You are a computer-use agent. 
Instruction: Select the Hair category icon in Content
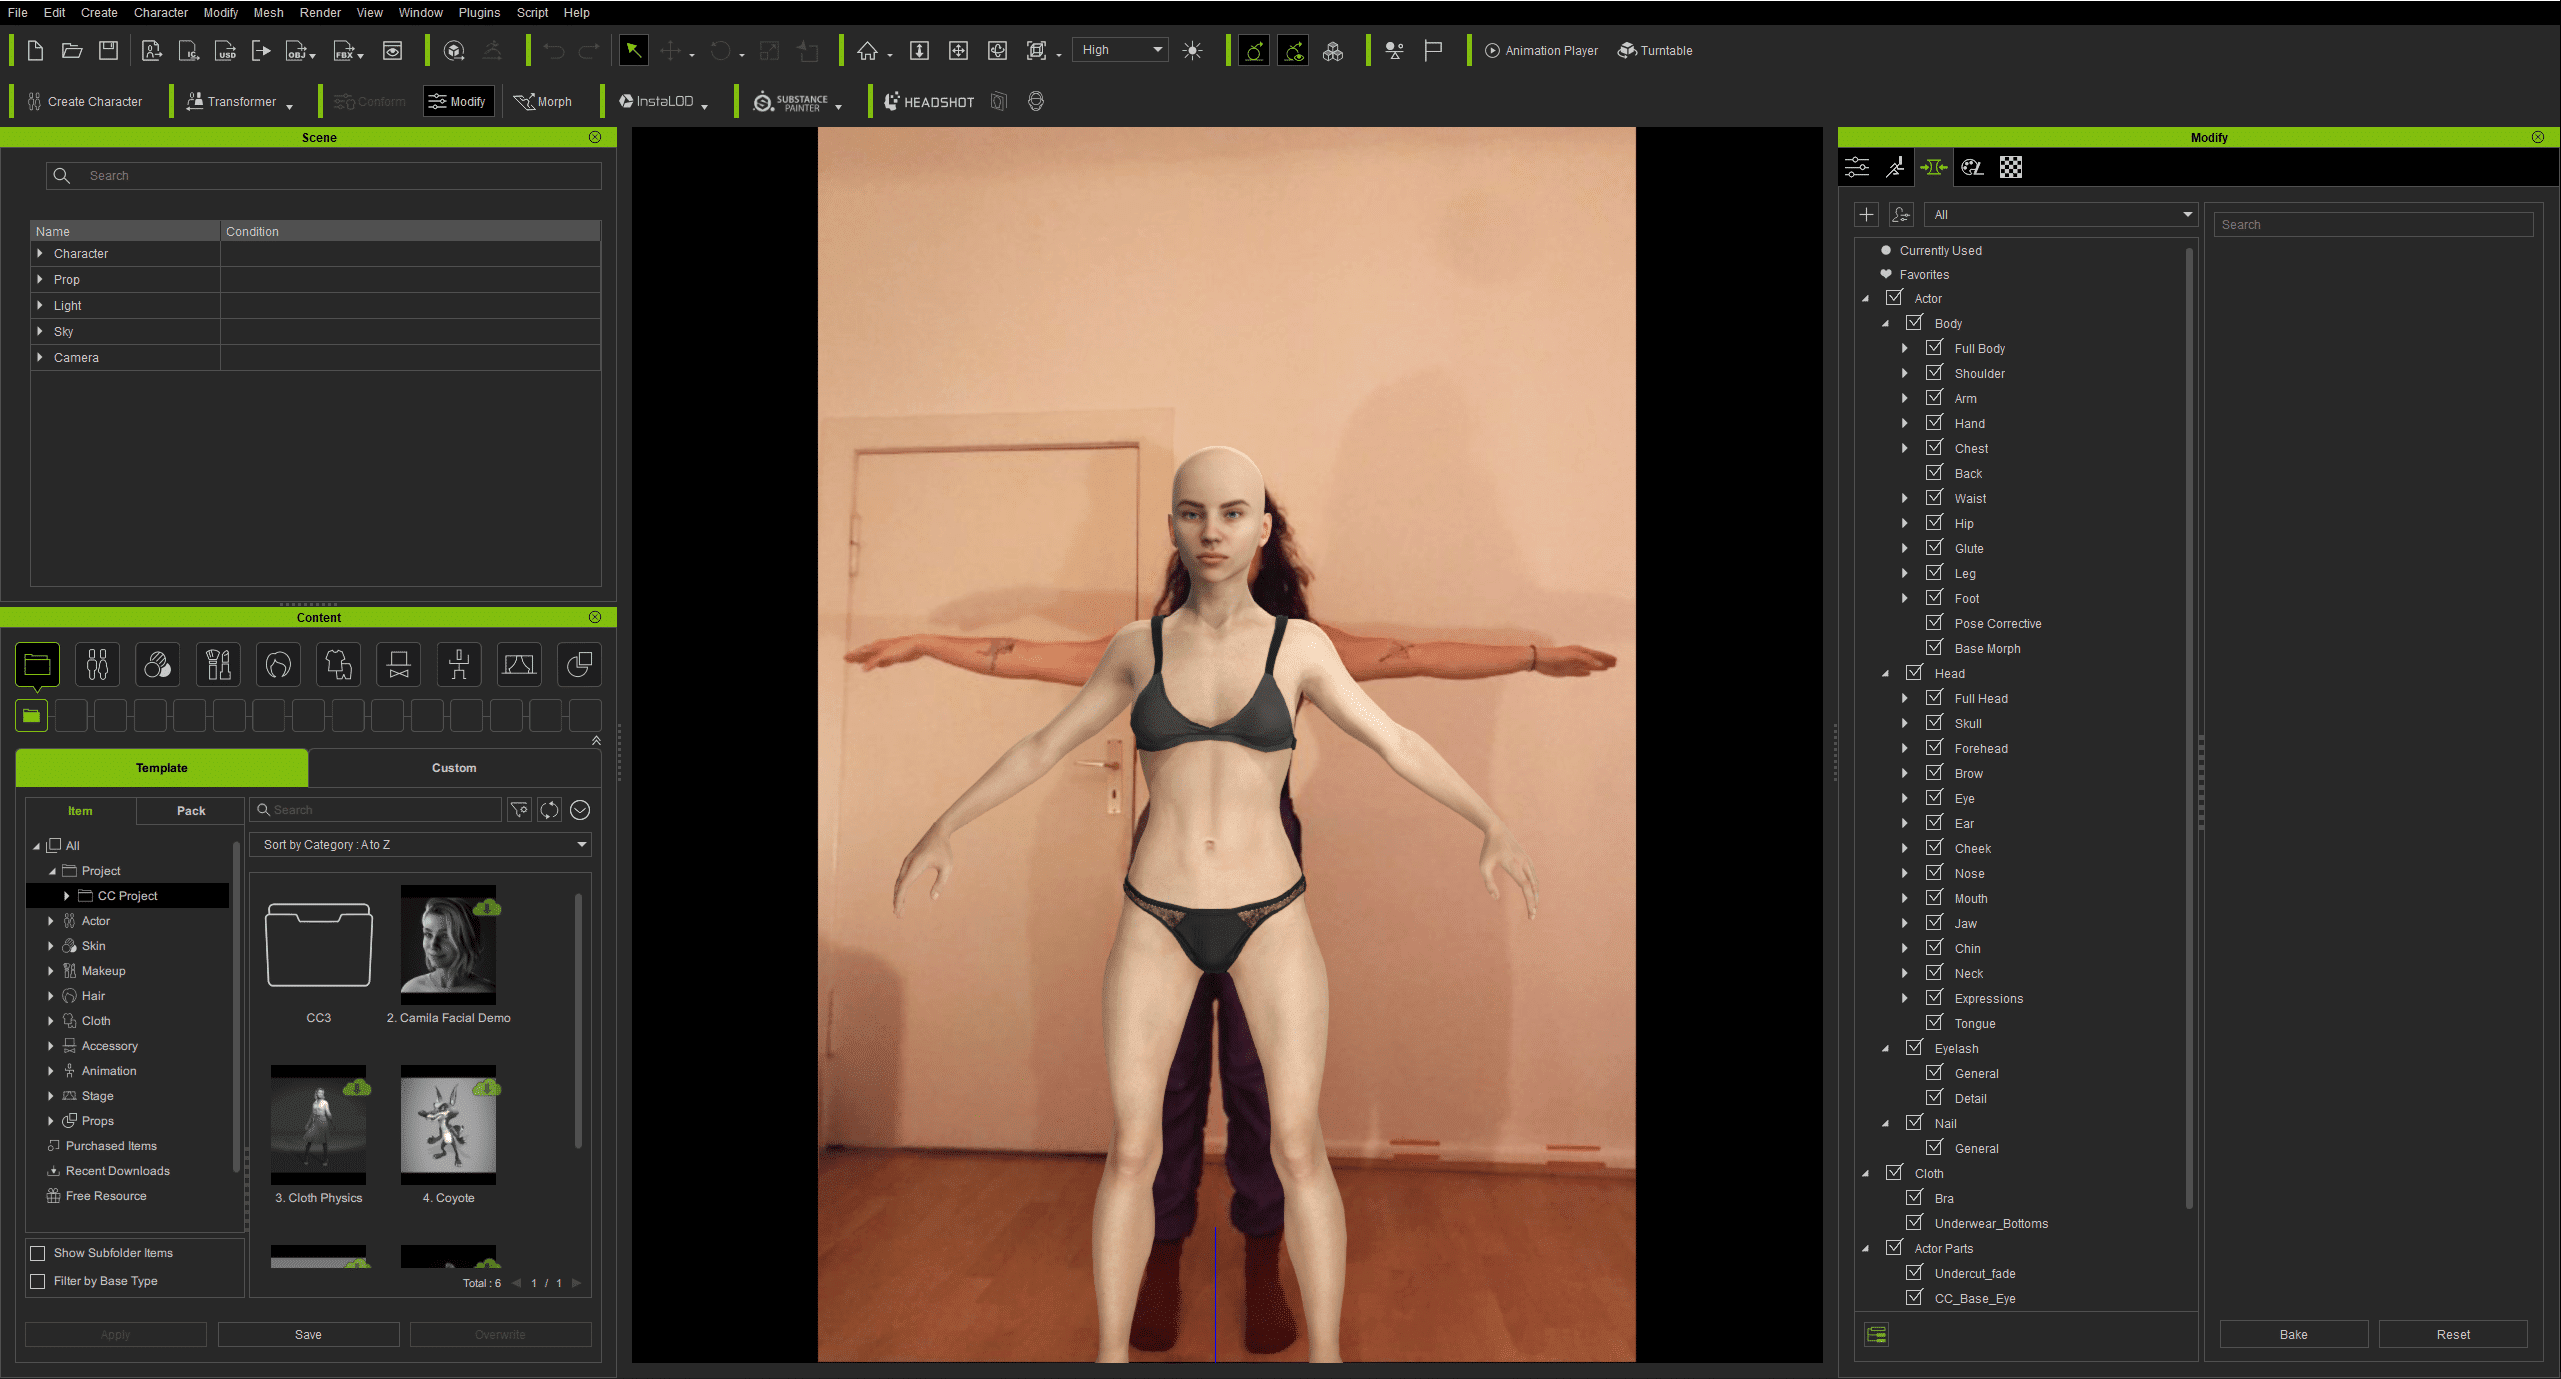(x=278, y=665)
